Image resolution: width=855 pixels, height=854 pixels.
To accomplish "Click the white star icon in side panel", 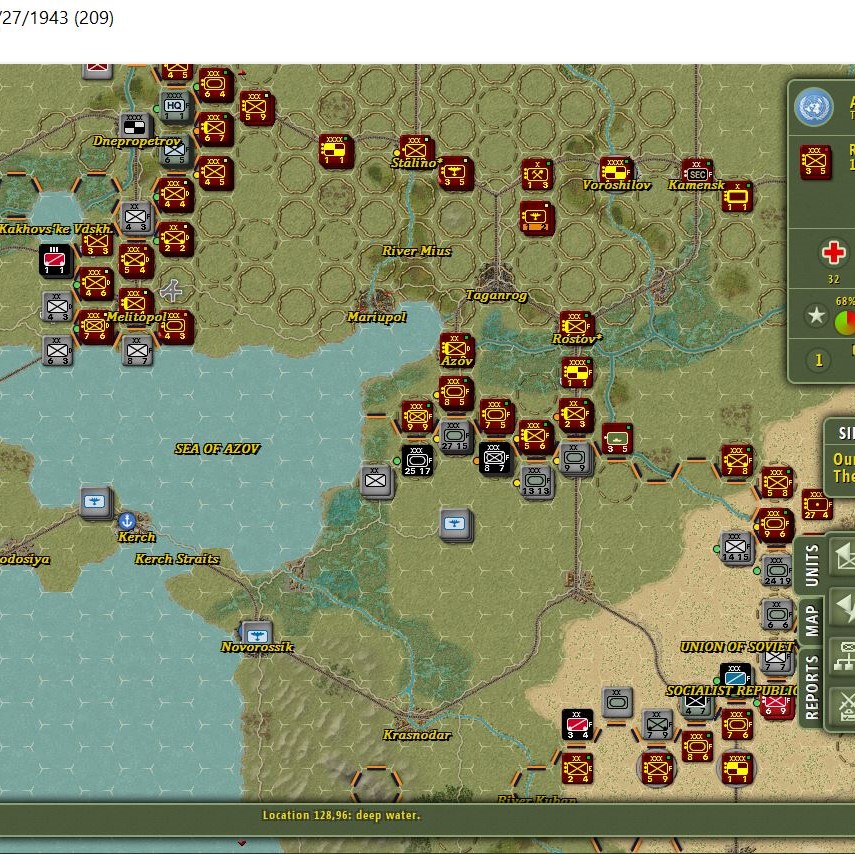I will (816, 315).
